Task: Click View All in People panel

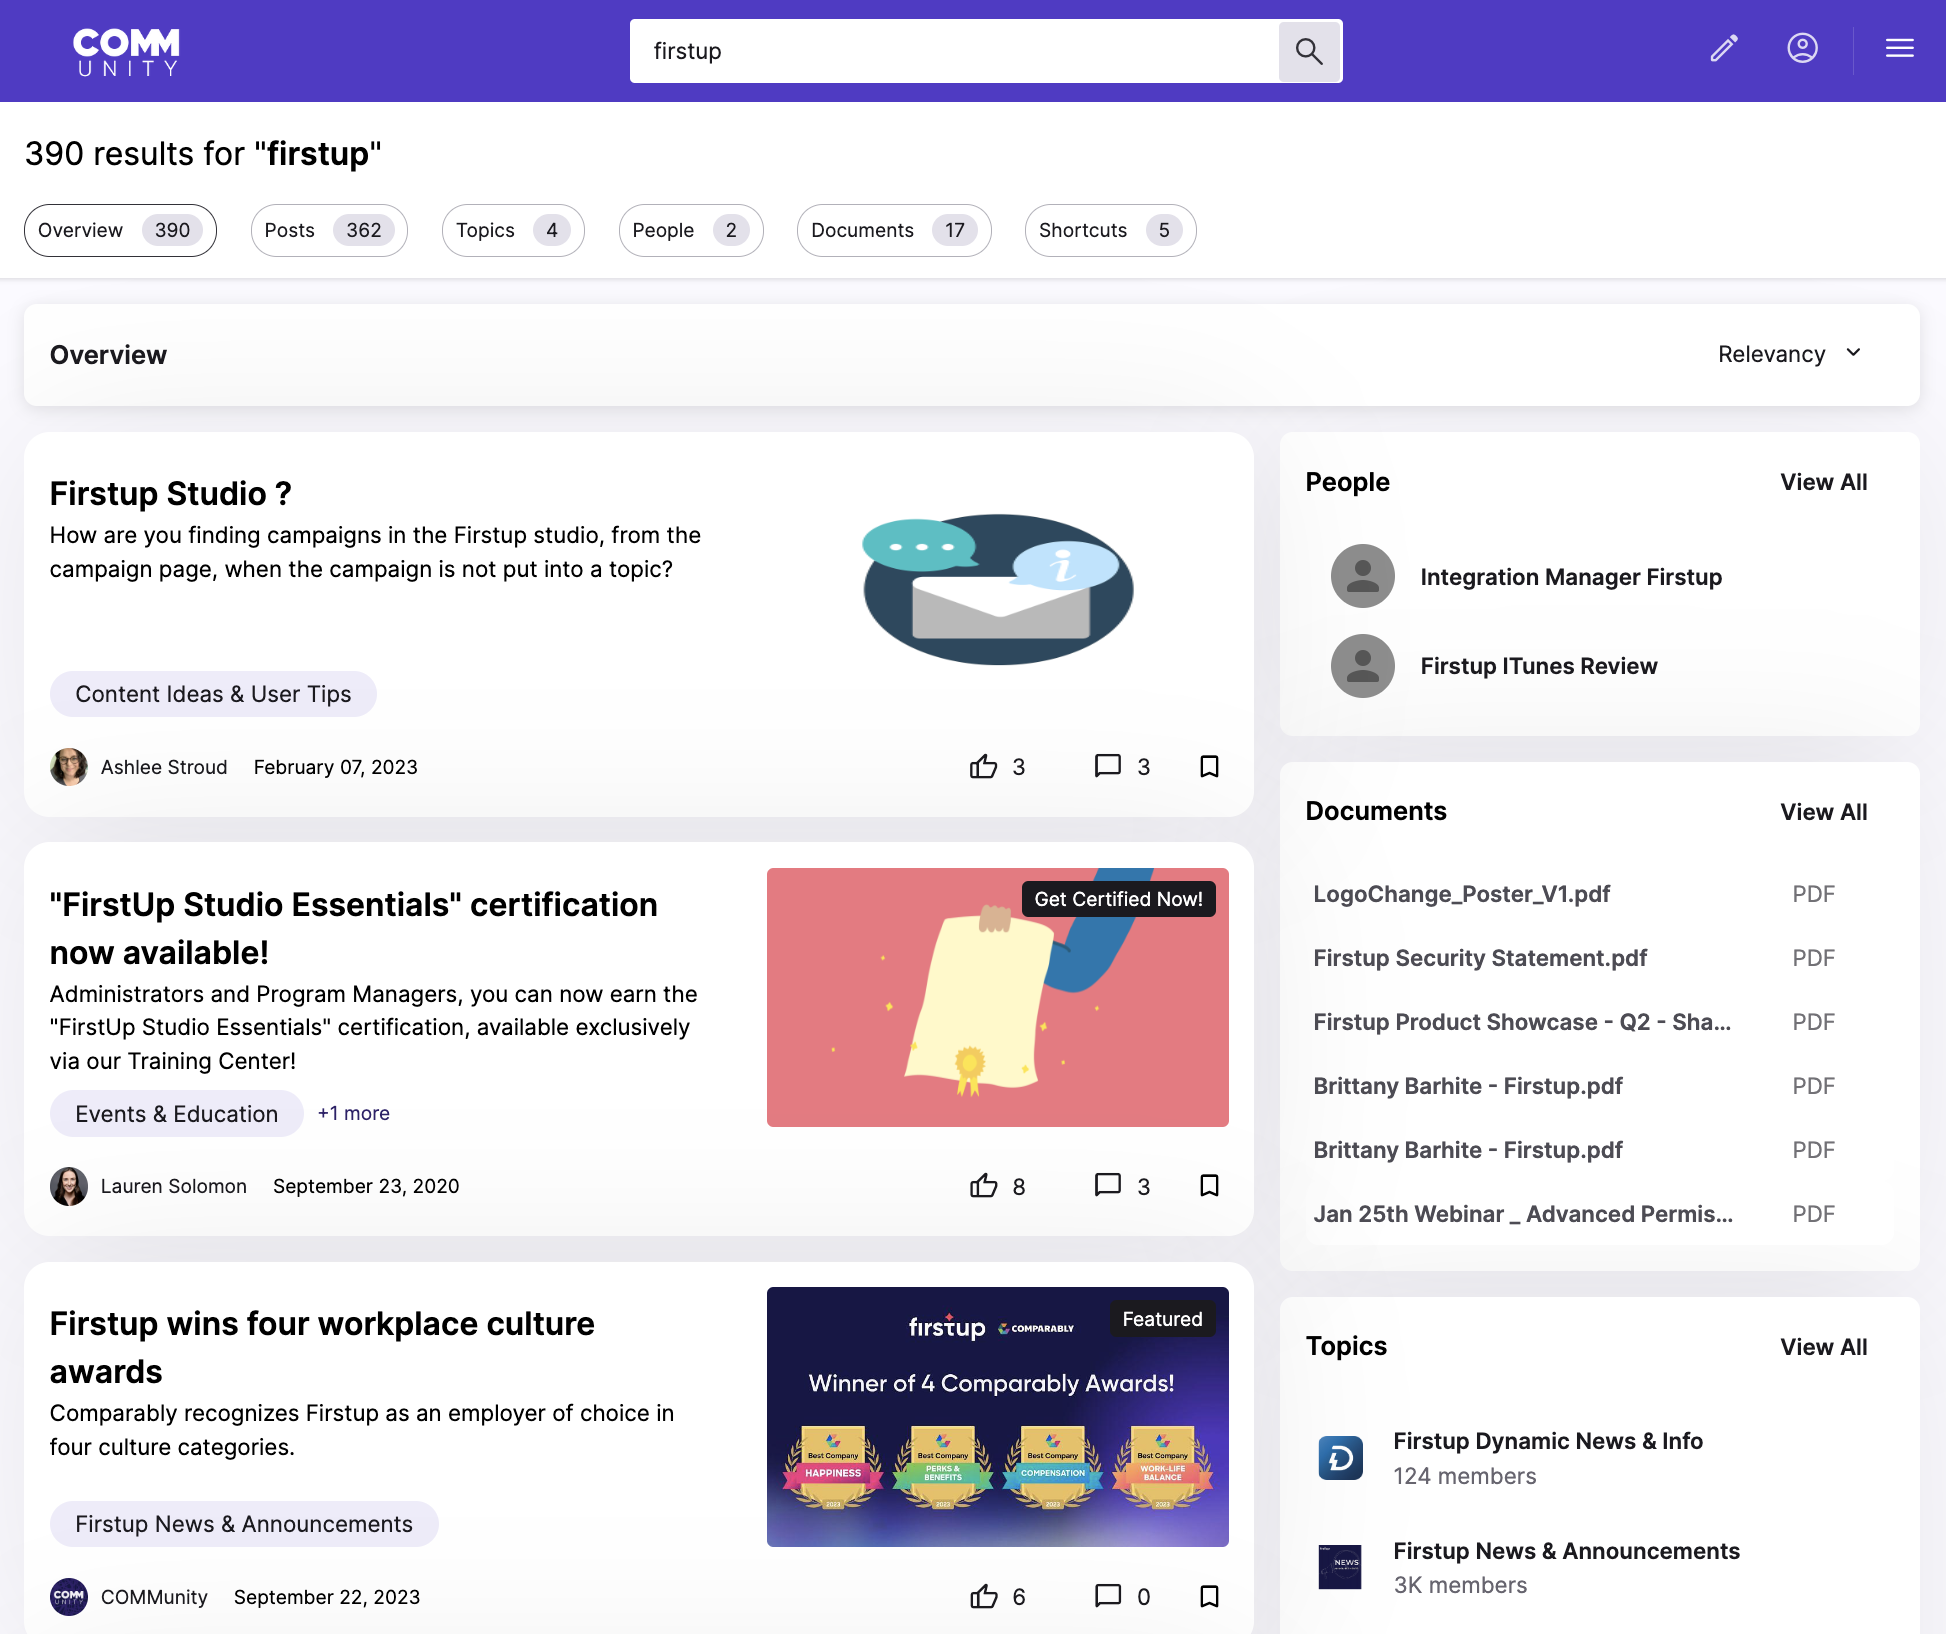Action: pos(1824,482)
